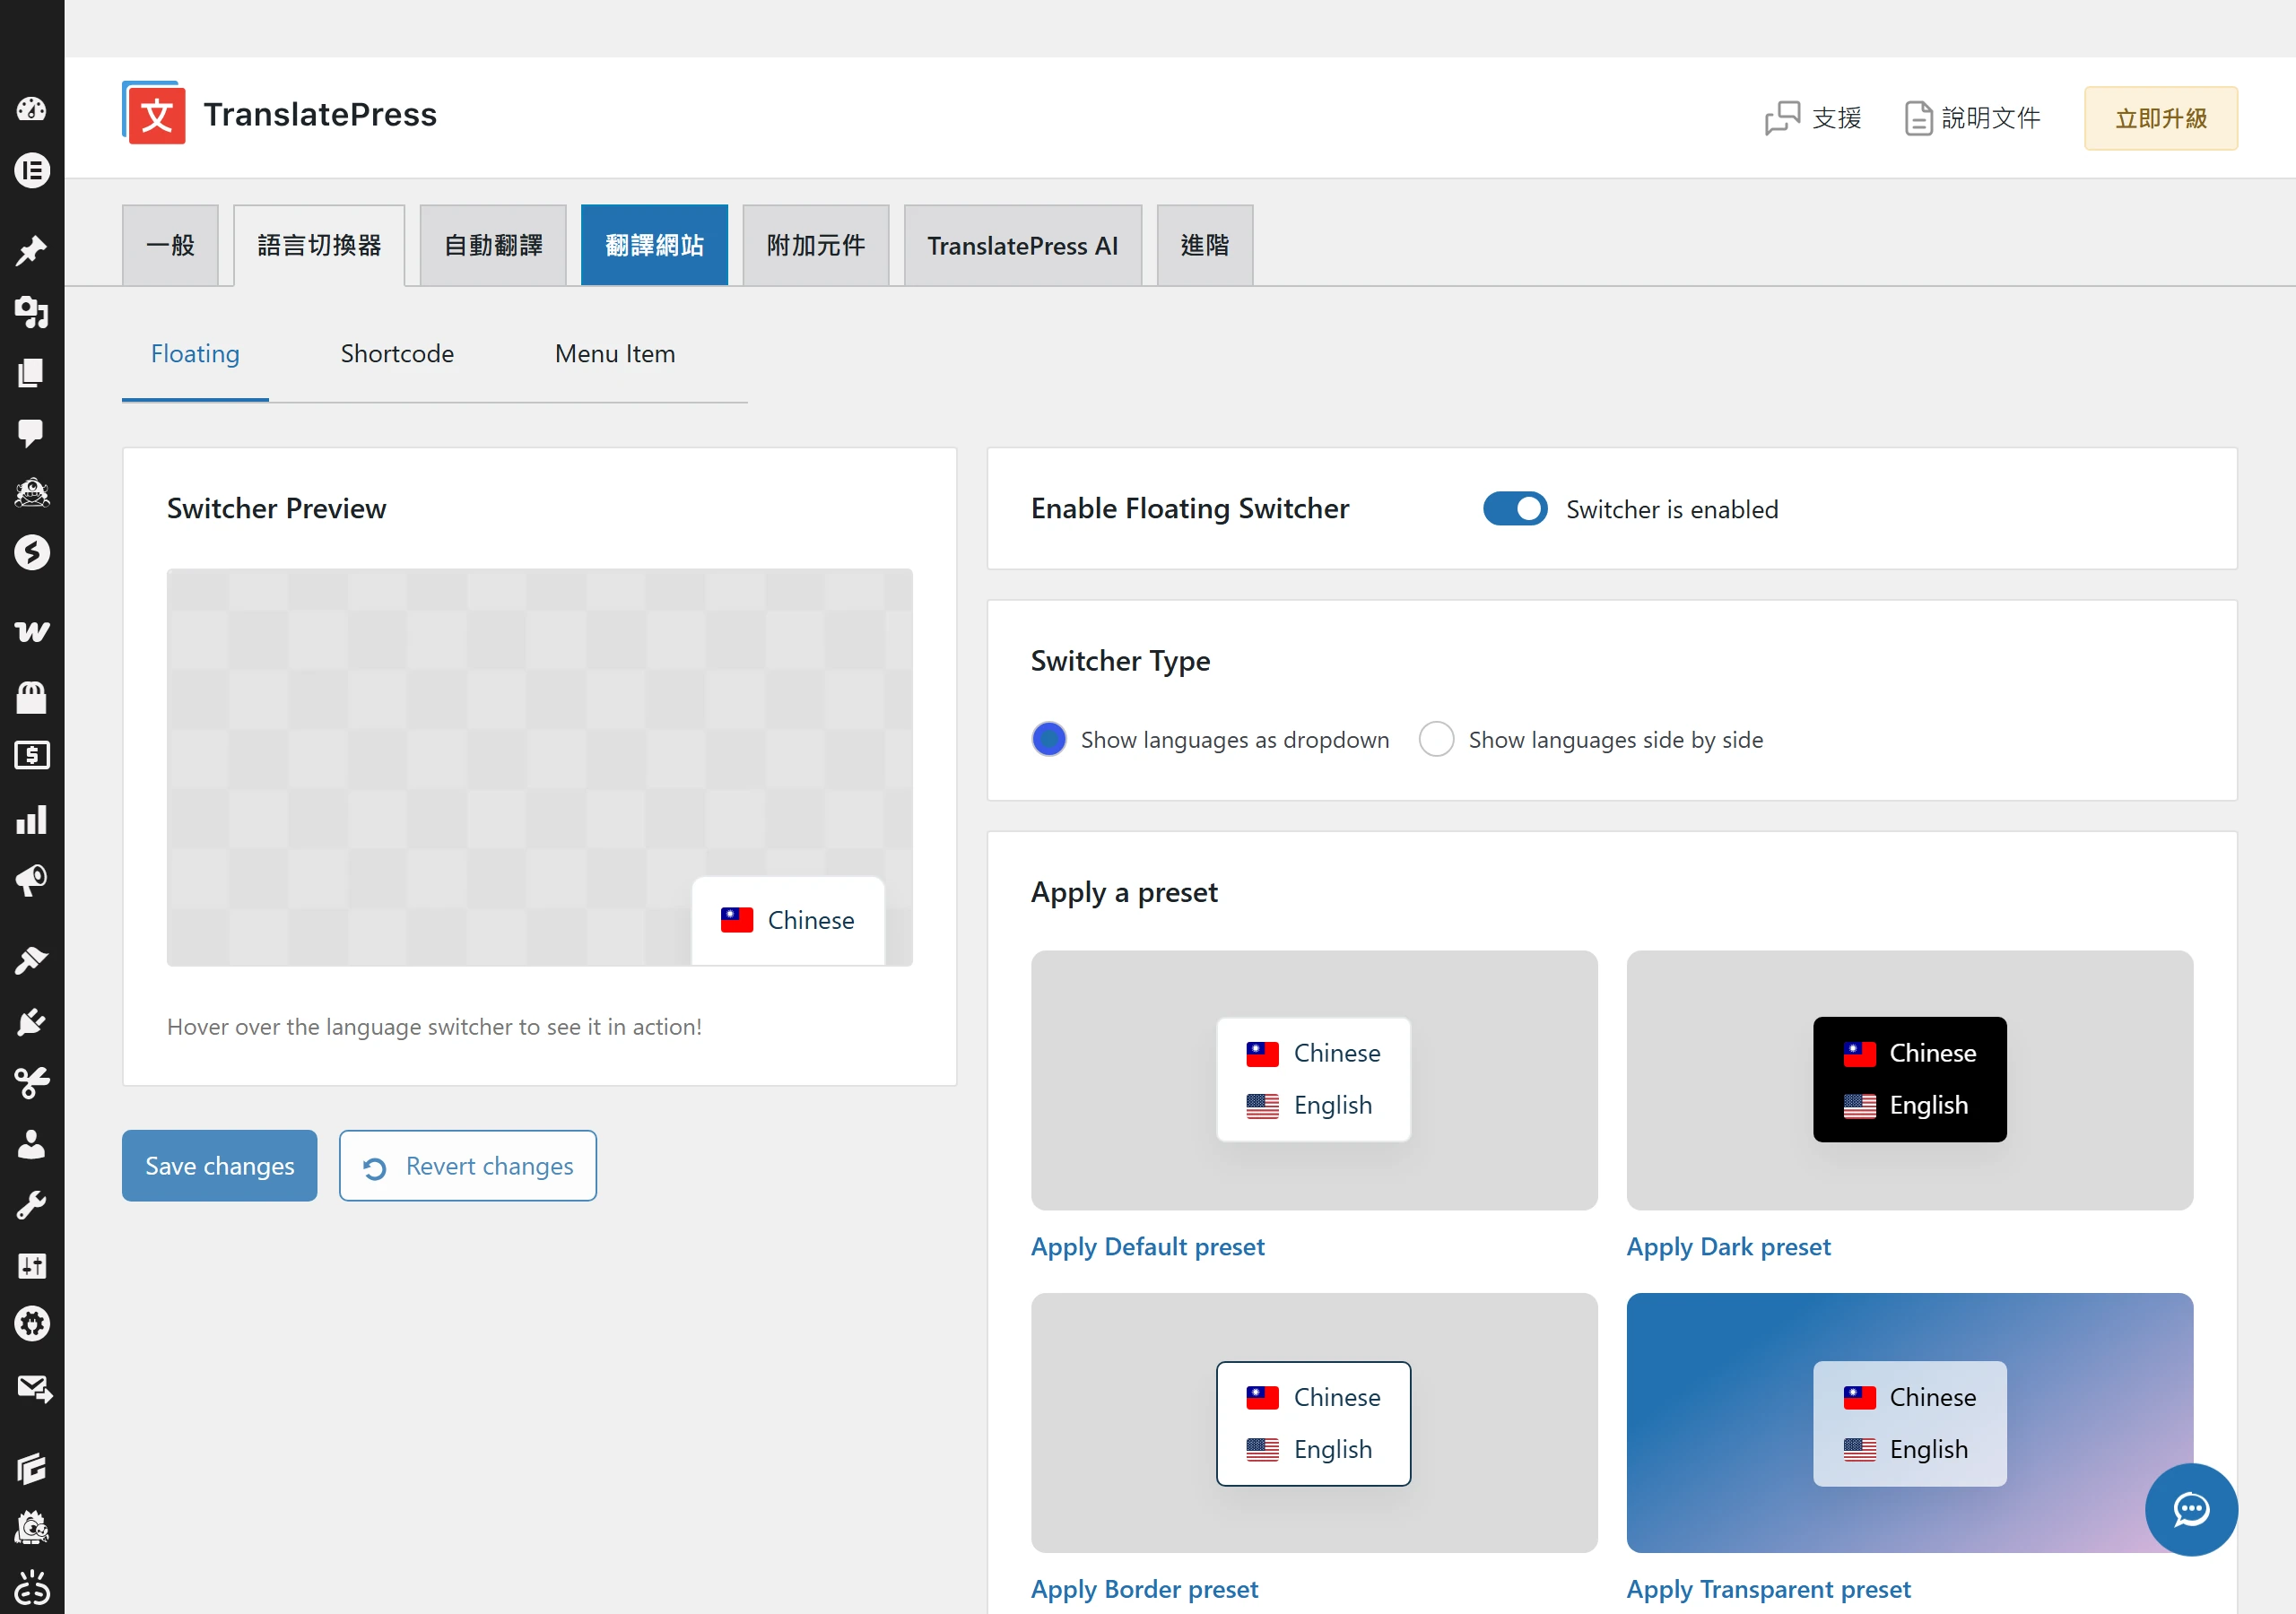Click the Switcher Type heading
The height and width of the screenshot is (1614, 2296).
1120,661
